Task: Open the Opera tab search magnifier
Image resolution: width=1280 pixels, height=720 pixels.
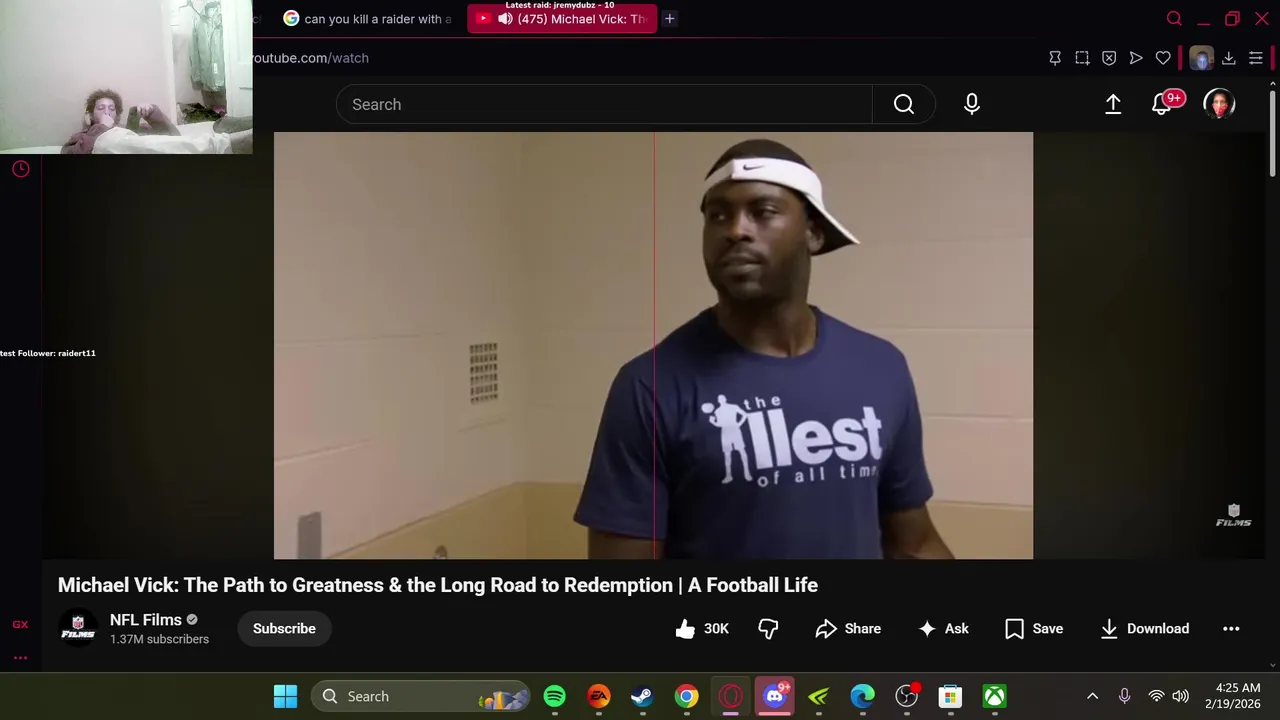Action: click(x=1174, y=18)
